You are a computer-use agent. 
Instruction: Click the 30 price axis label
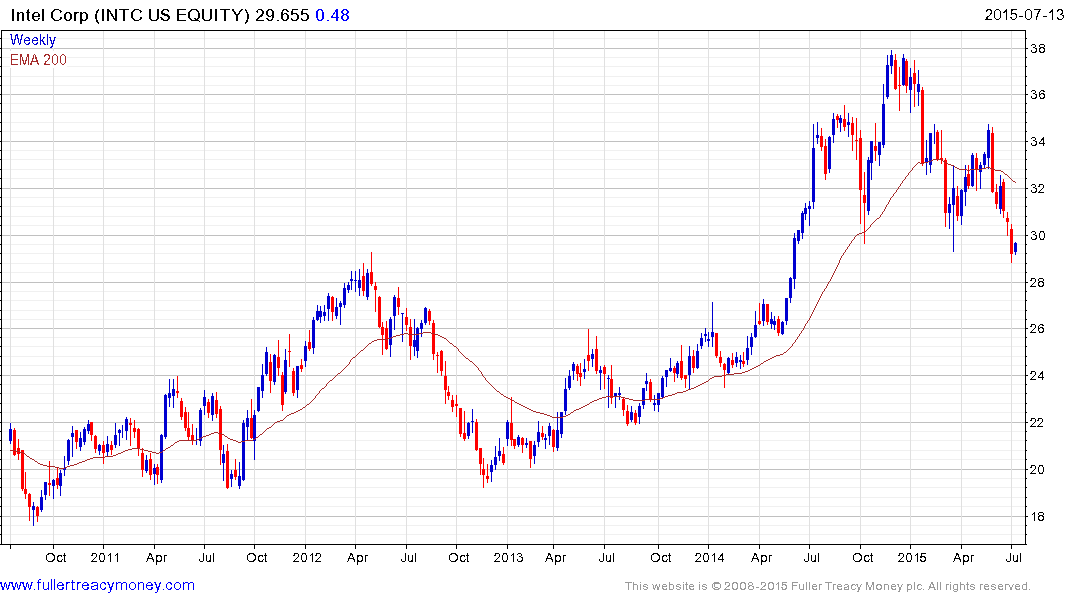coord(1037,236)
